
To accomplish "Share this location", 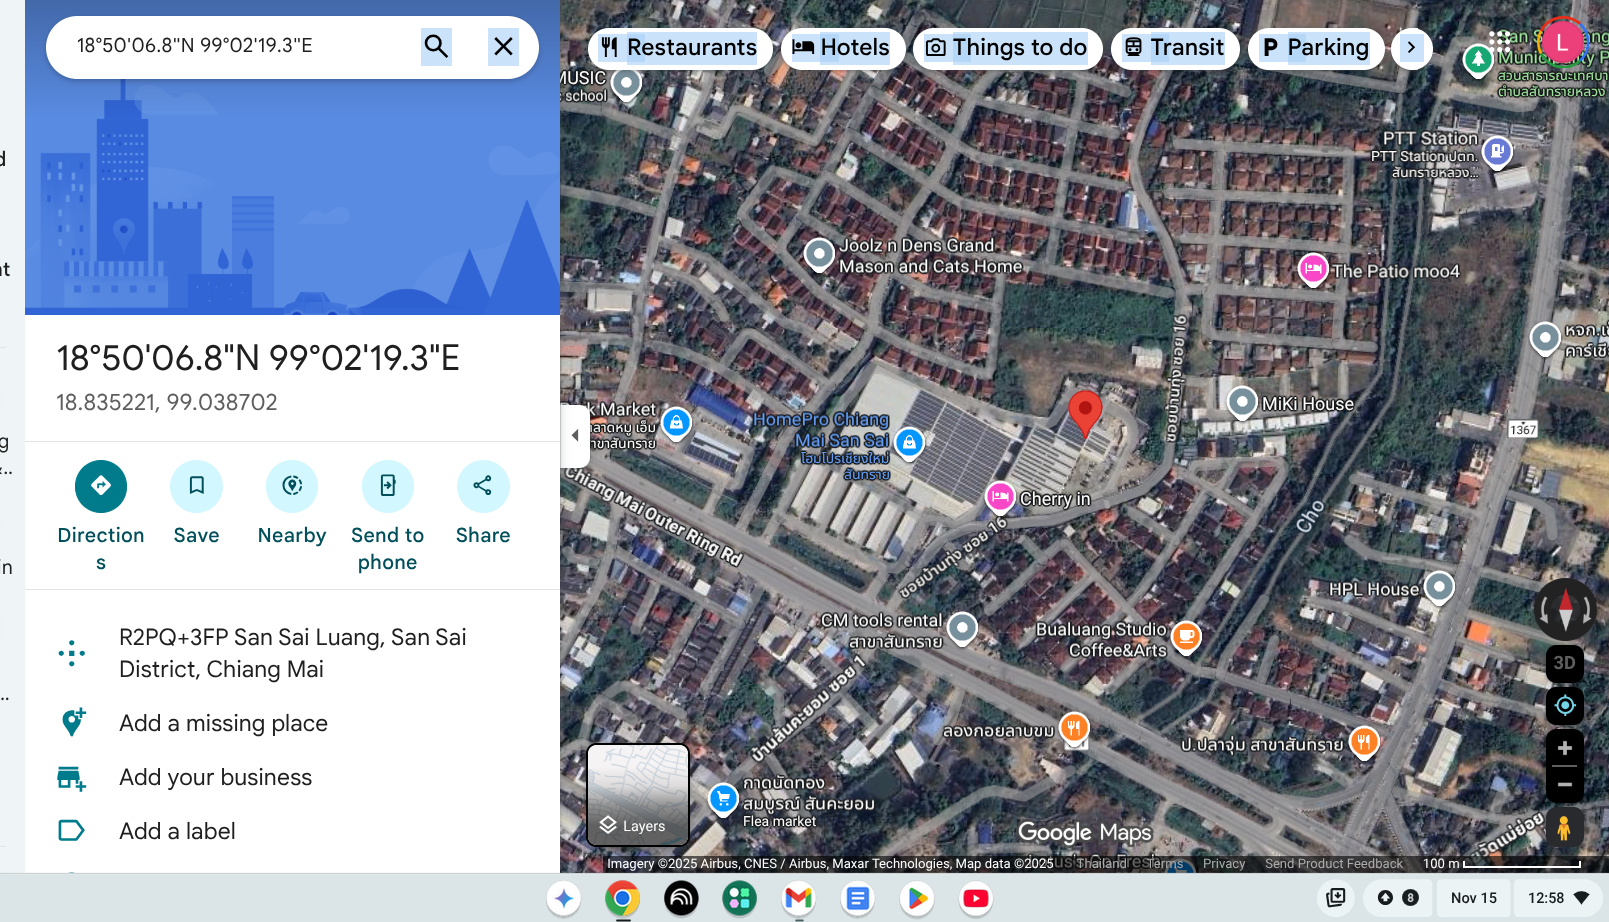I will 483,487.
